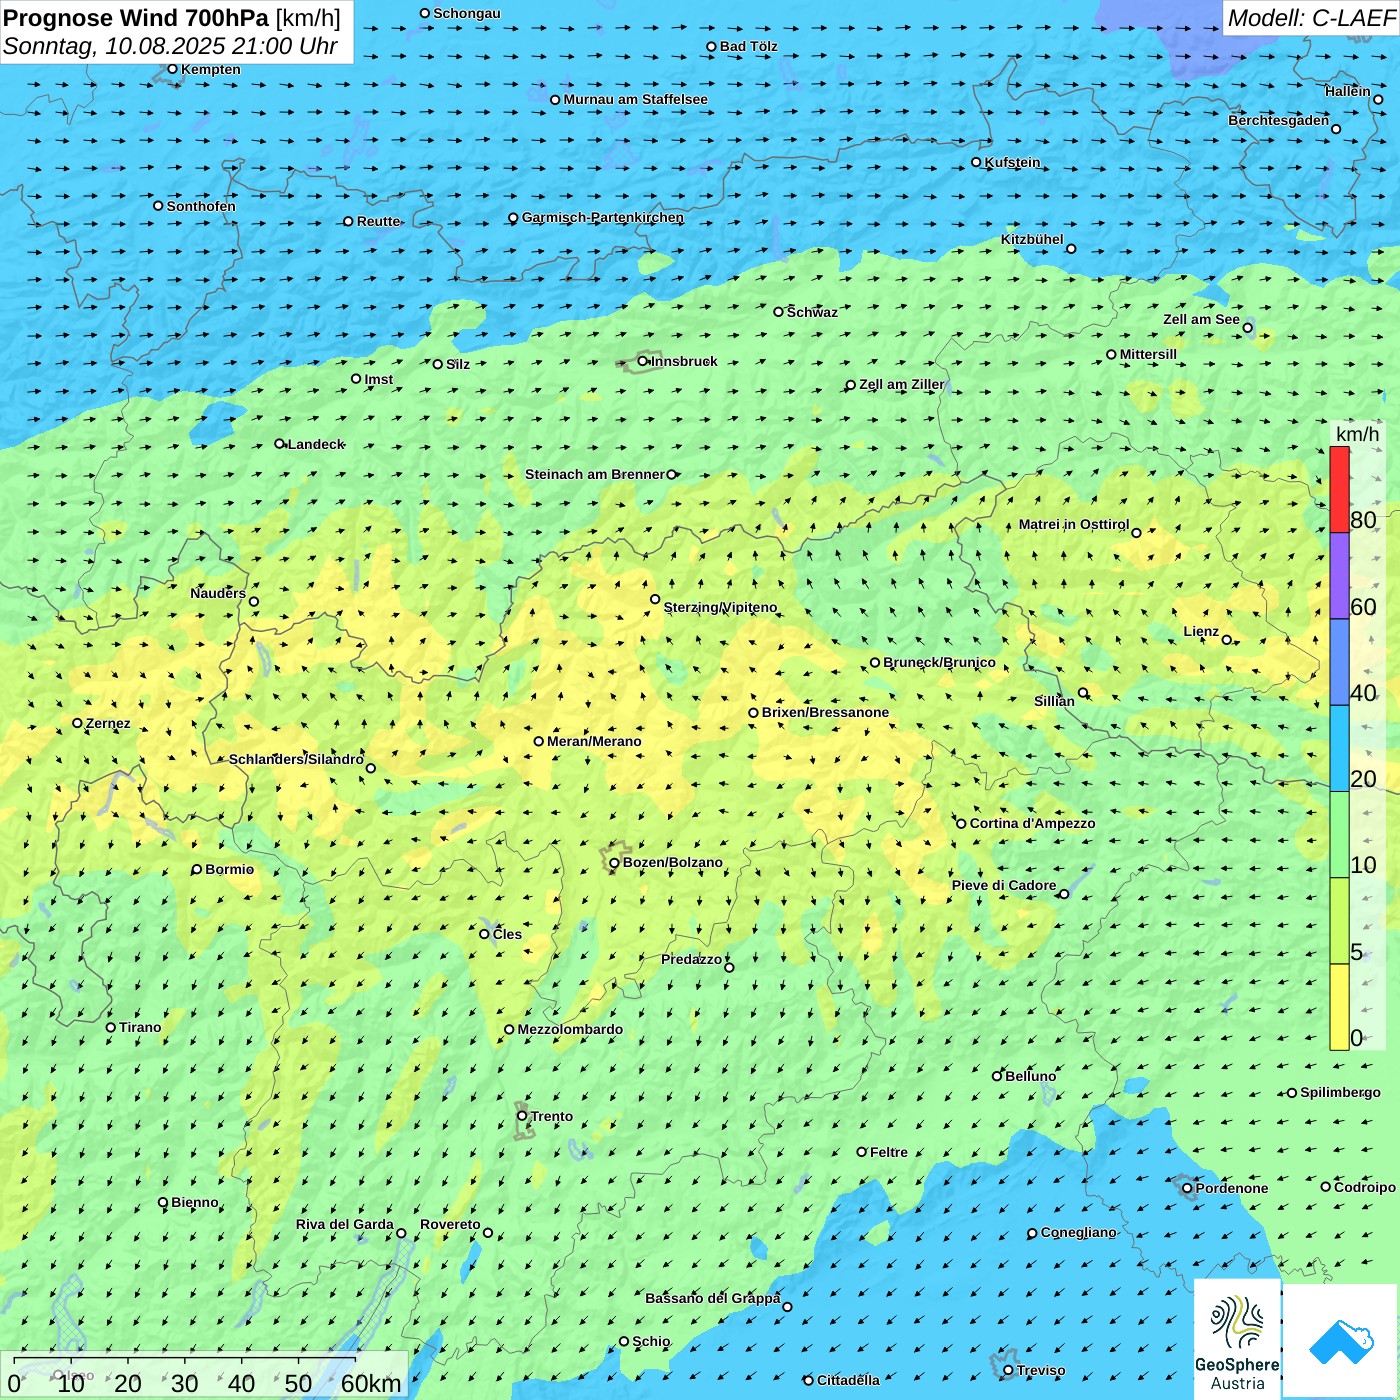1400x1400 pixels.
Task: Click the red 80 km/h legend color
Action: [1339, 489]
